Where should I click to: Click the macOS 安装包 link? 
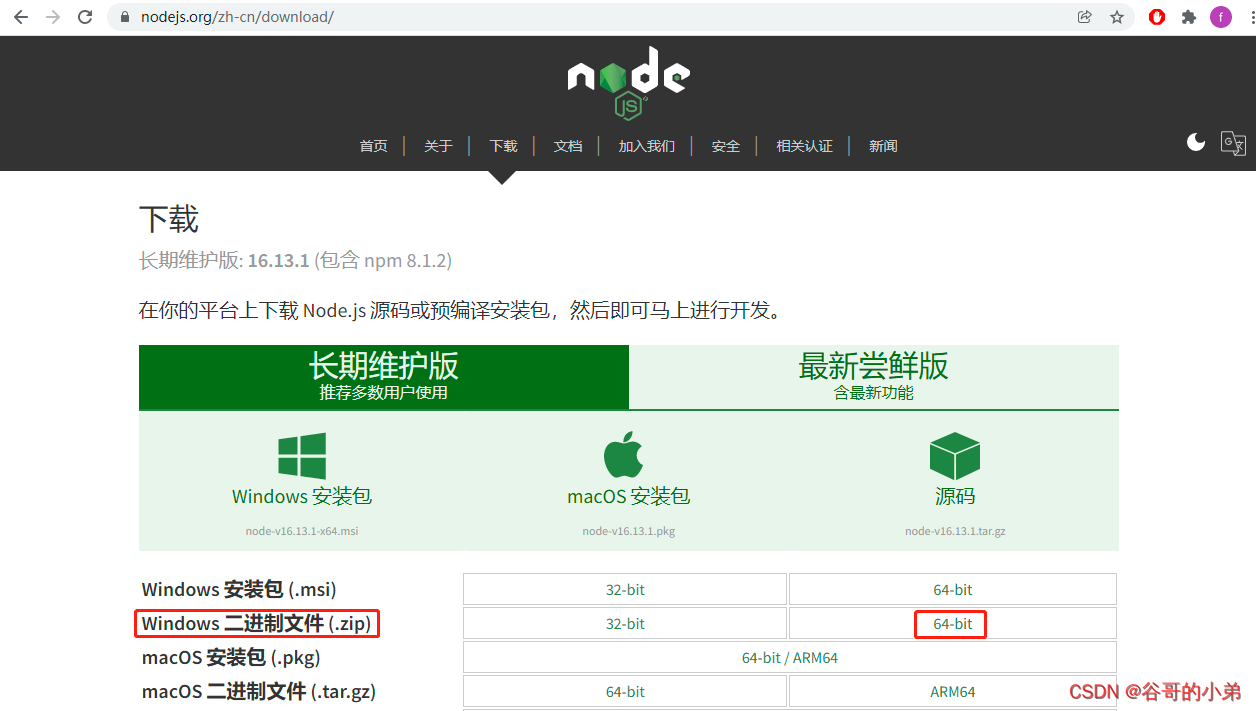click(x=629, y=496)
